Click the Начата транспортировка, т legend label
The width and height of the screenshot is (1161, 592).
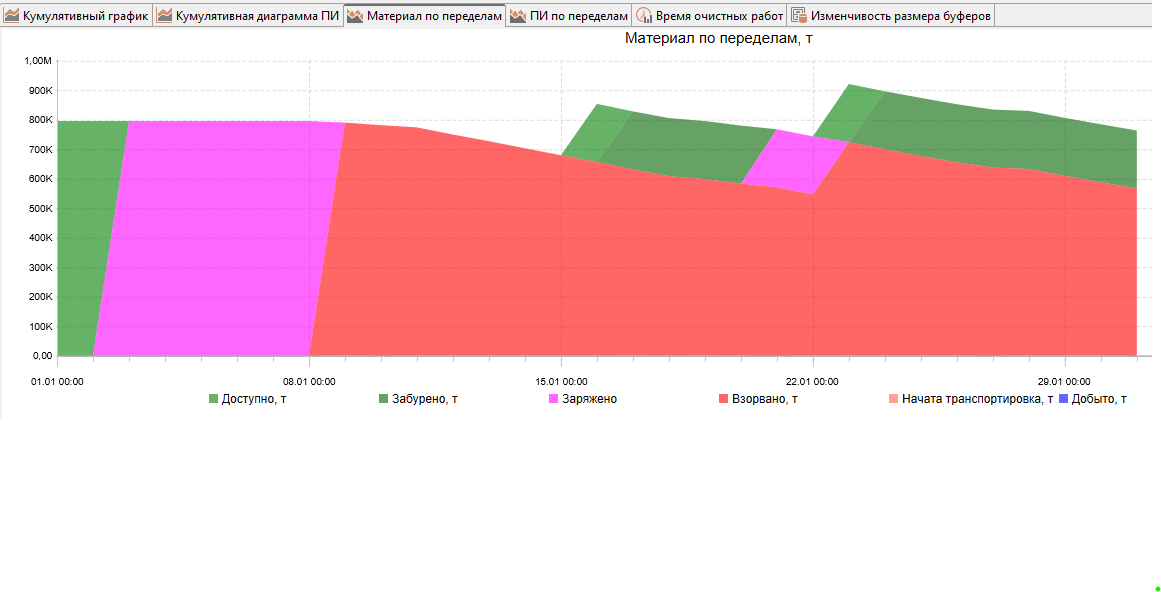point(977,399)
